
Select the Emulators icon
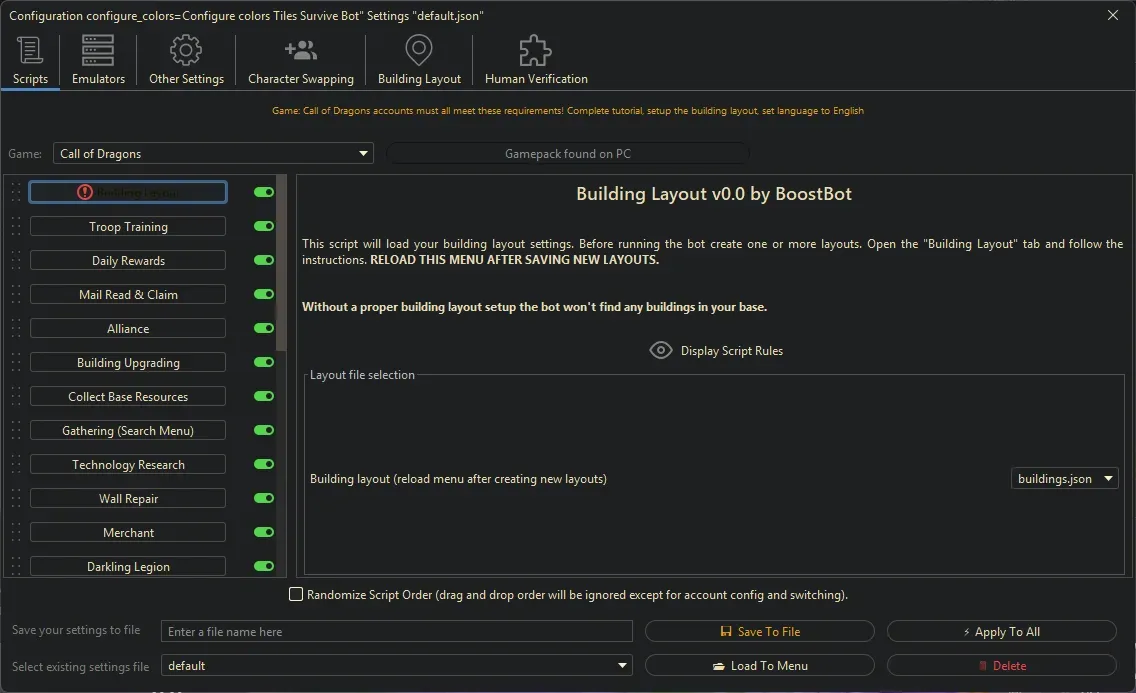[97, 49]
